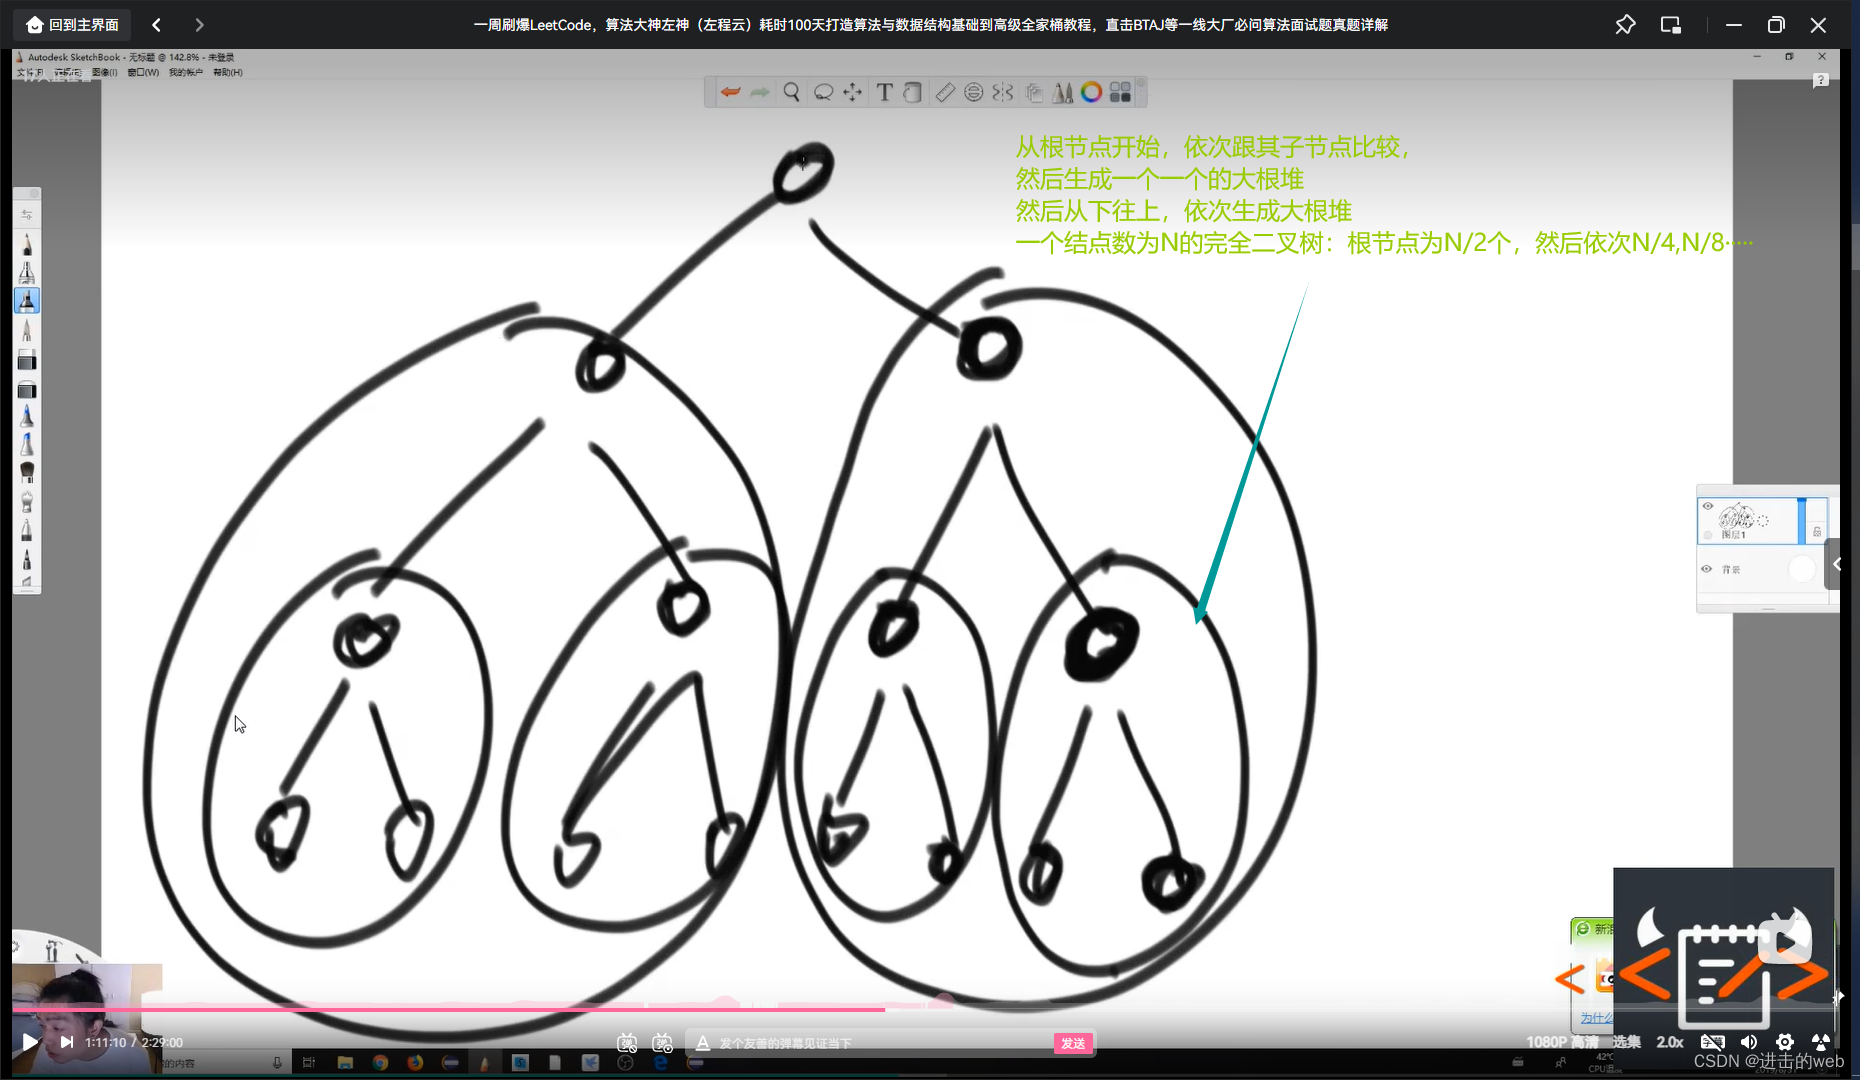Open the 帮助(H) menu

coord(228,72)
